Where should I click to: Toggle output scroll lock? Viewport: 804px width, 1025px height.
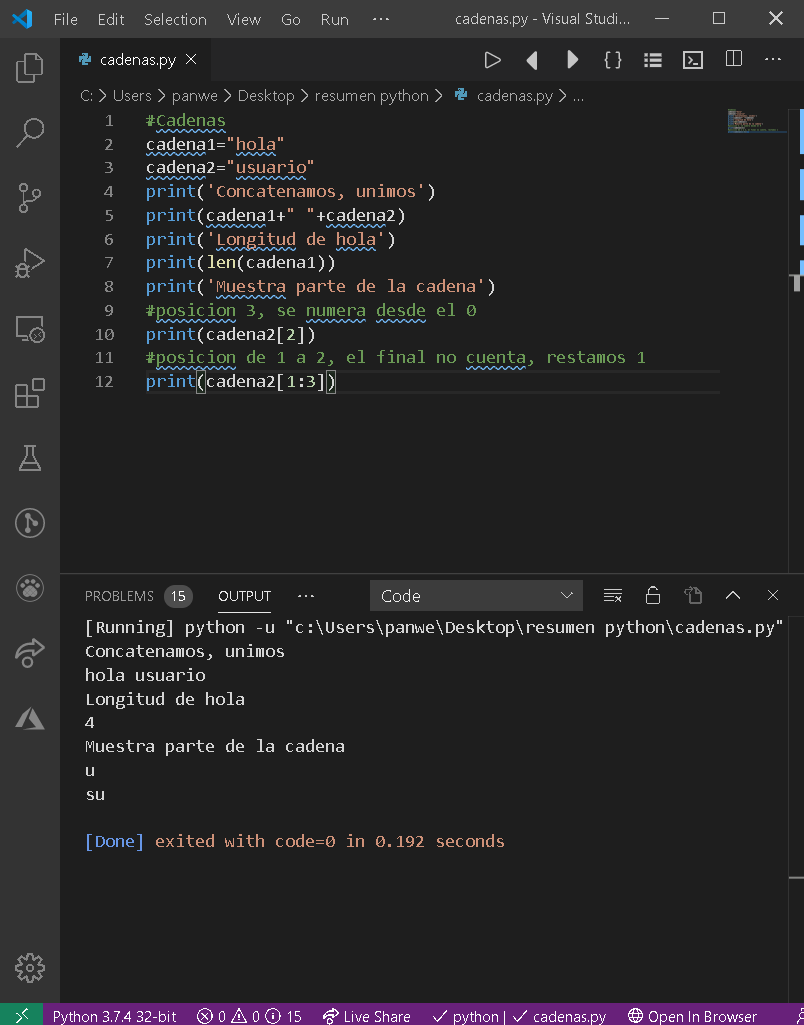click(652, 596)
